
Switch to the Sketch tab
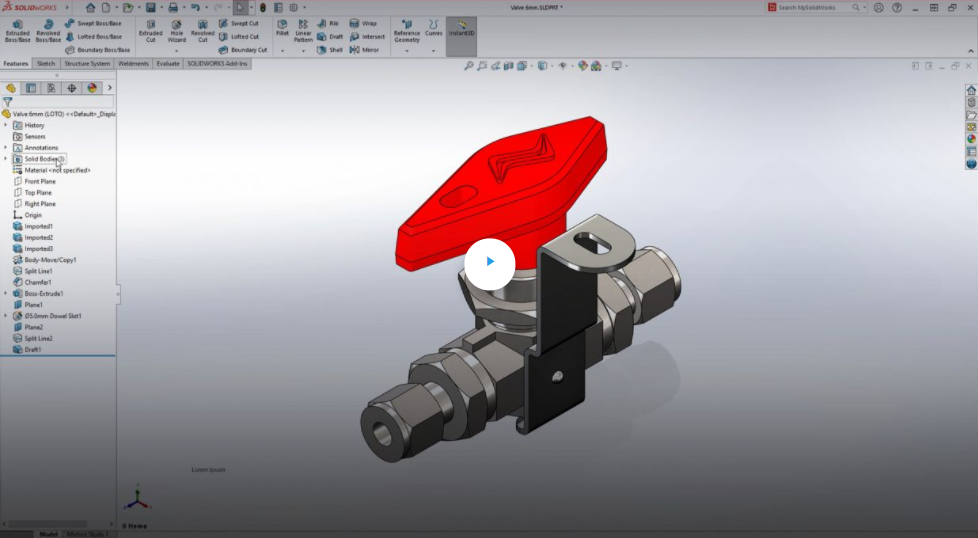pyautogui.click(x=46, y=63)
